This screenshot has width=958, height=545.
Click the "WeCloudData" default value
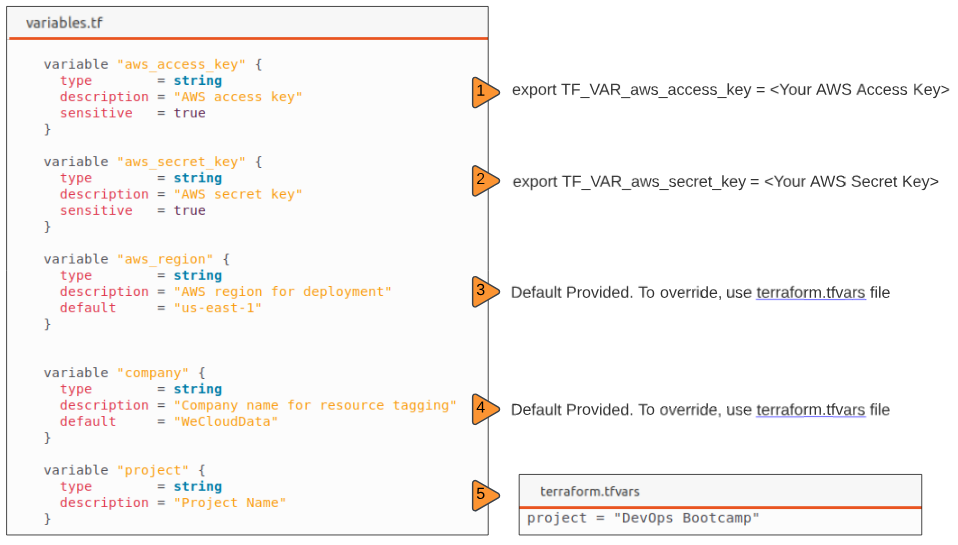point(226,422)
